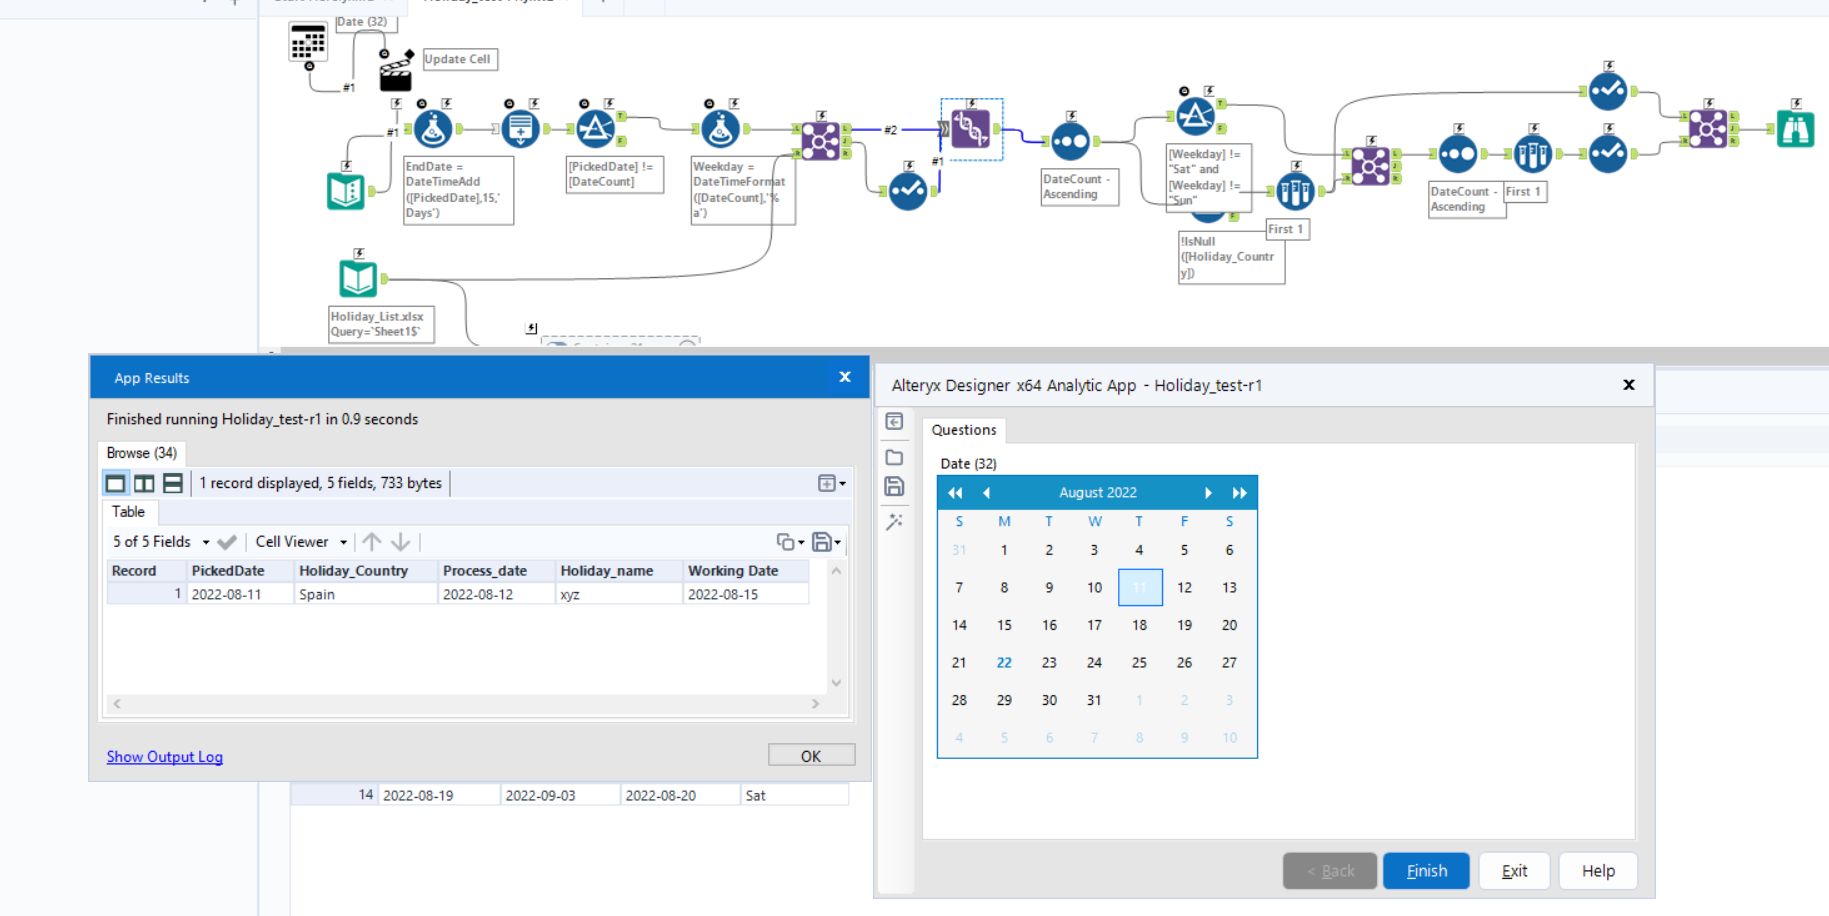Viewport: 1829px width, 916px height.
Task: Open the Show Output Log link
Action: click(x=164, y=757)
